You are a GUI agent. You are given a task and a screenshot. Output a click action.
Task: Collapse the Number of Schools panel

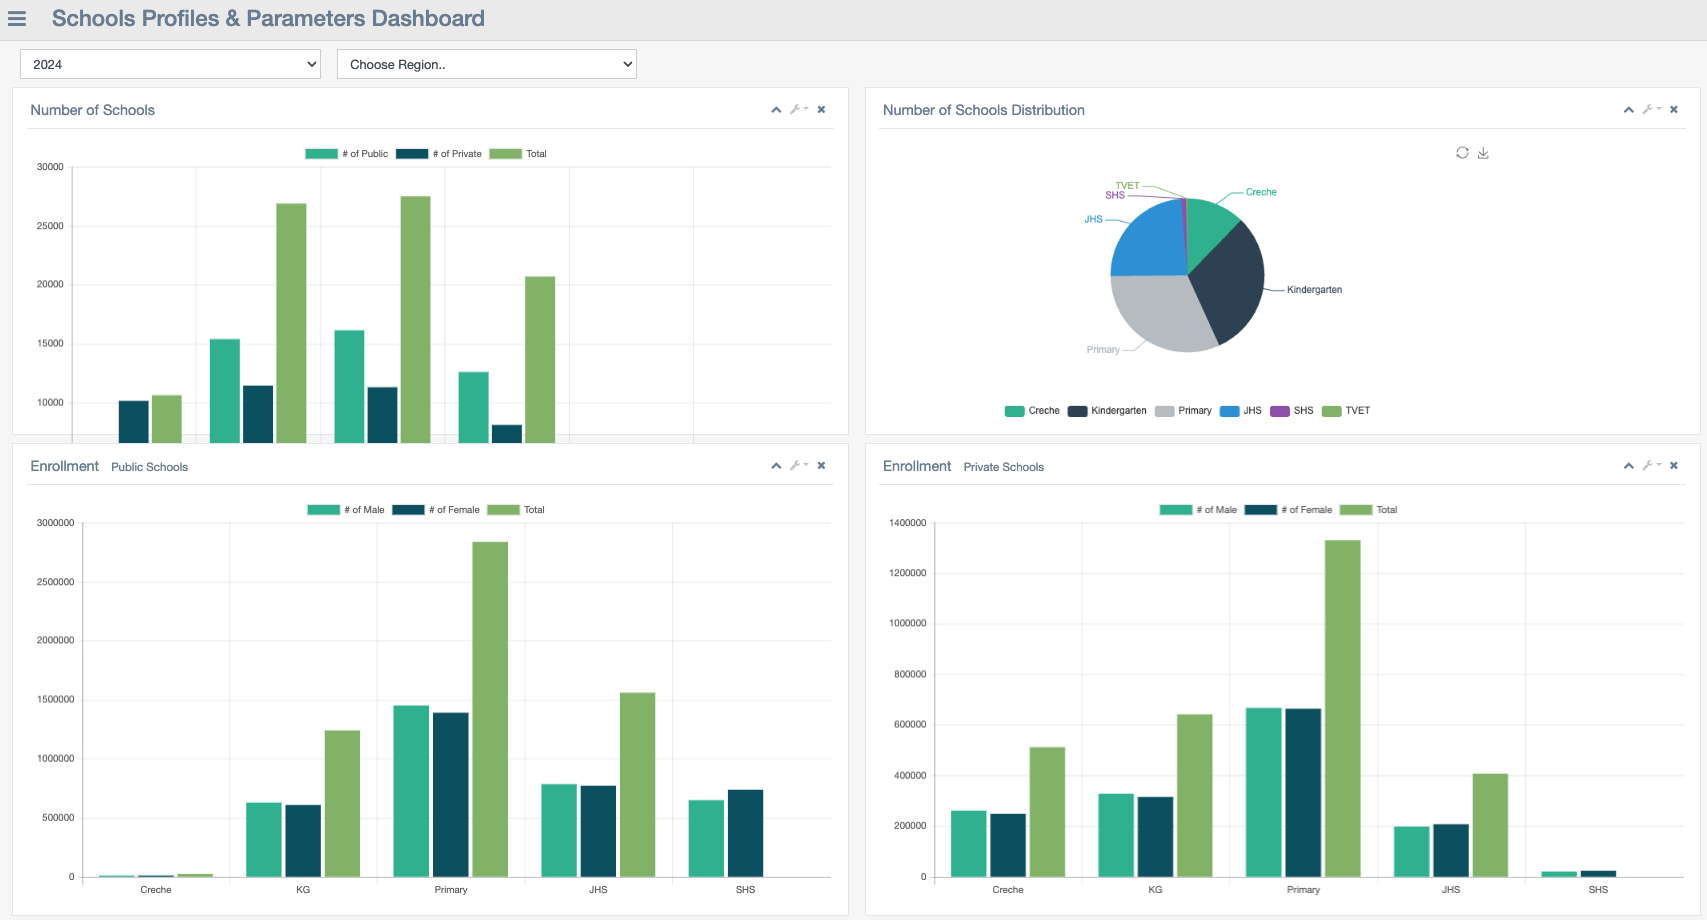(776, 109)
